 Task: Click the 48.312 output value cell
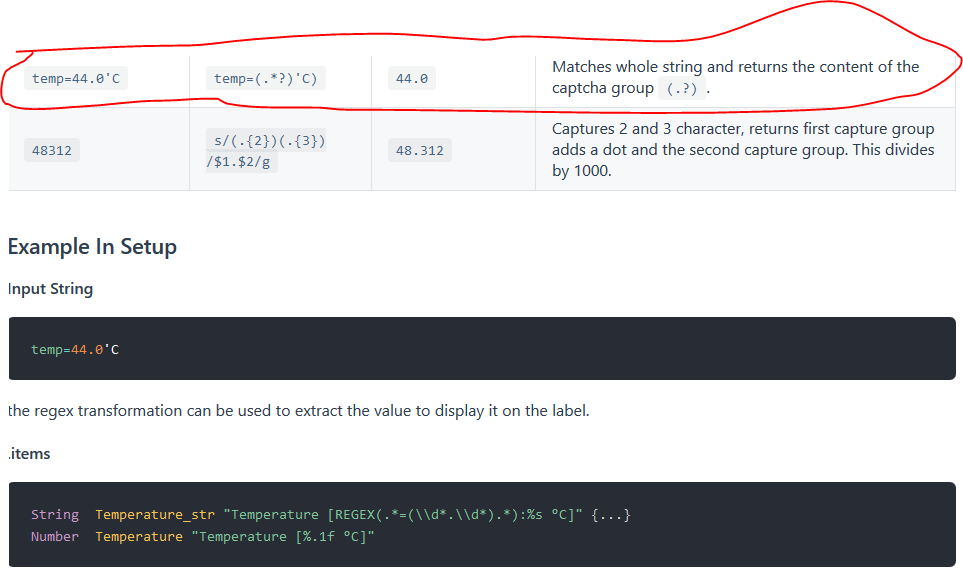(419, 151)
